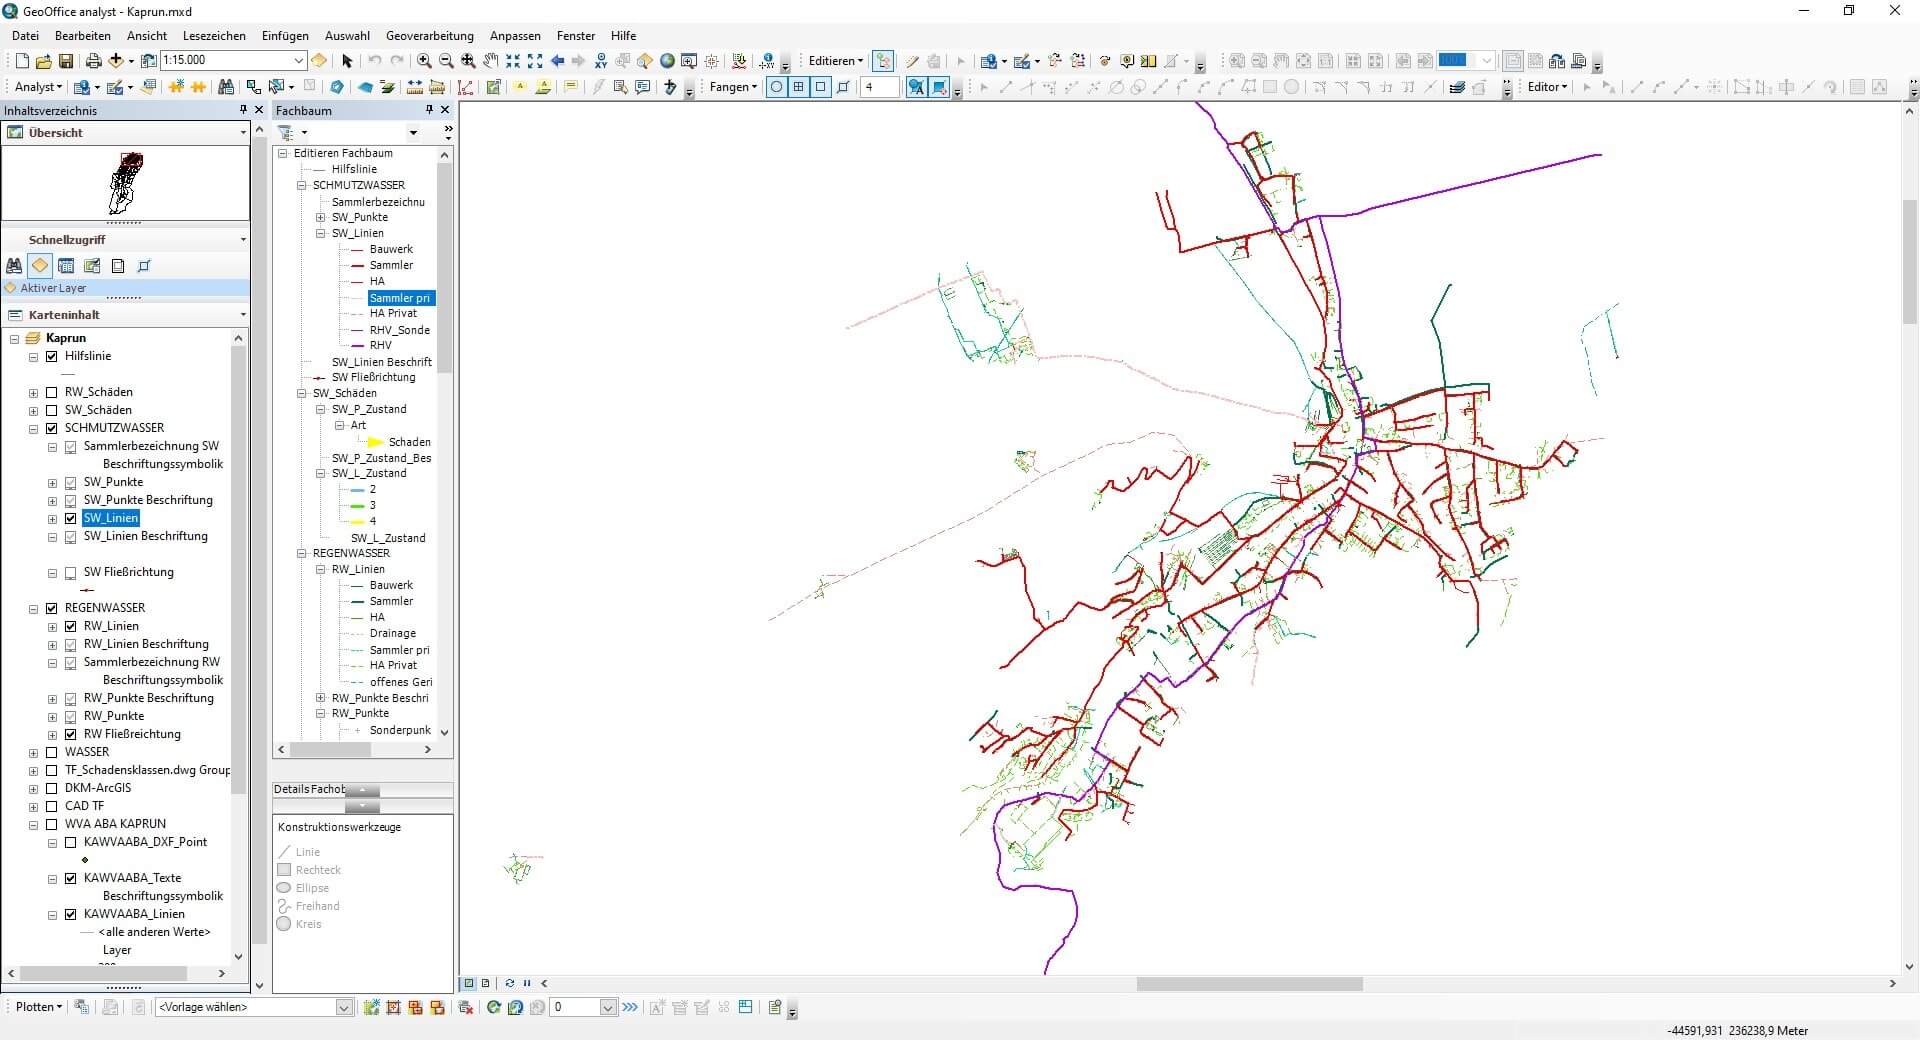This screenshot has width=1920, height=1040.
Task: Click the Print icon in toolbar
Action: (x=93, y=61)
